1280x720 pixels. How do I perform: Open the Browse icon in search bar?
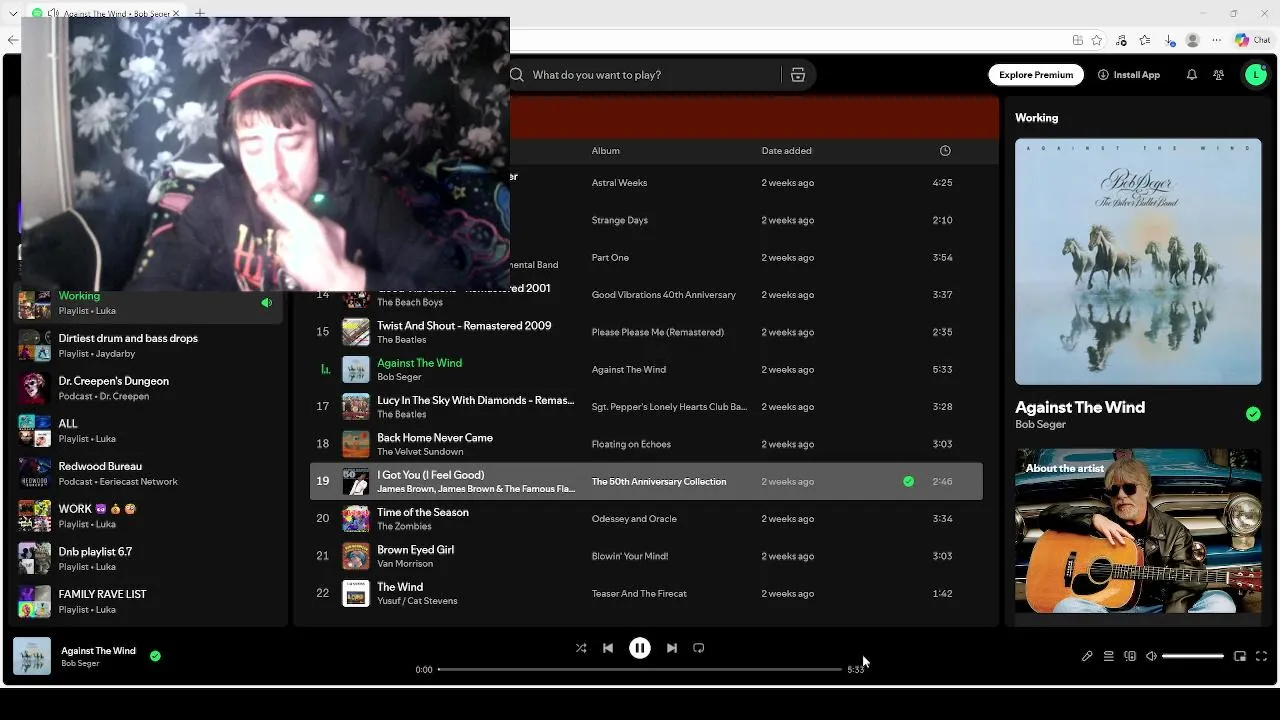click(798, 75)
